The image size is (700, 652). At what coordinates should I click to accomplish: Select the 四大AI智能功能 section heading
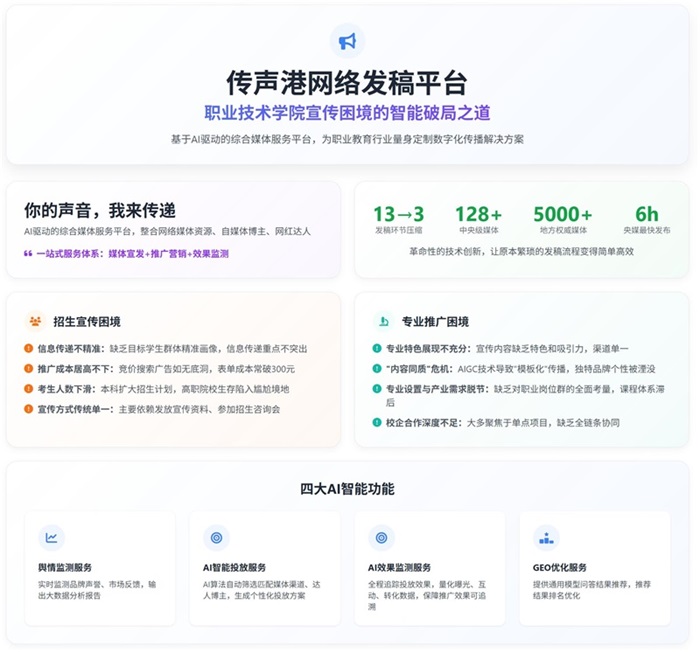[x=347, y=489]
